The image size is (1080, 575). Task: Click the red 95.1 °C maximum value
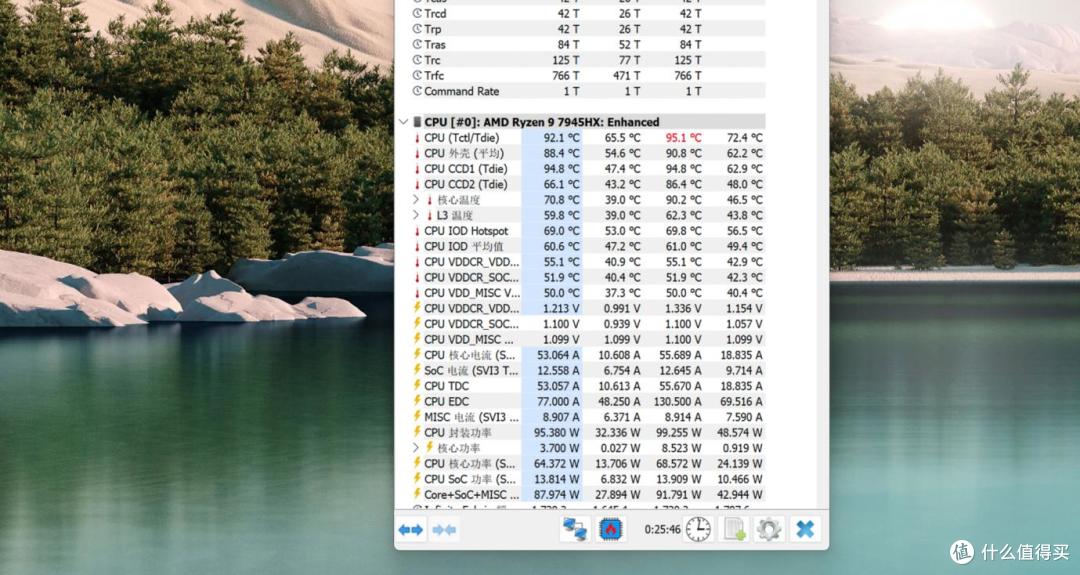point(683,138)
